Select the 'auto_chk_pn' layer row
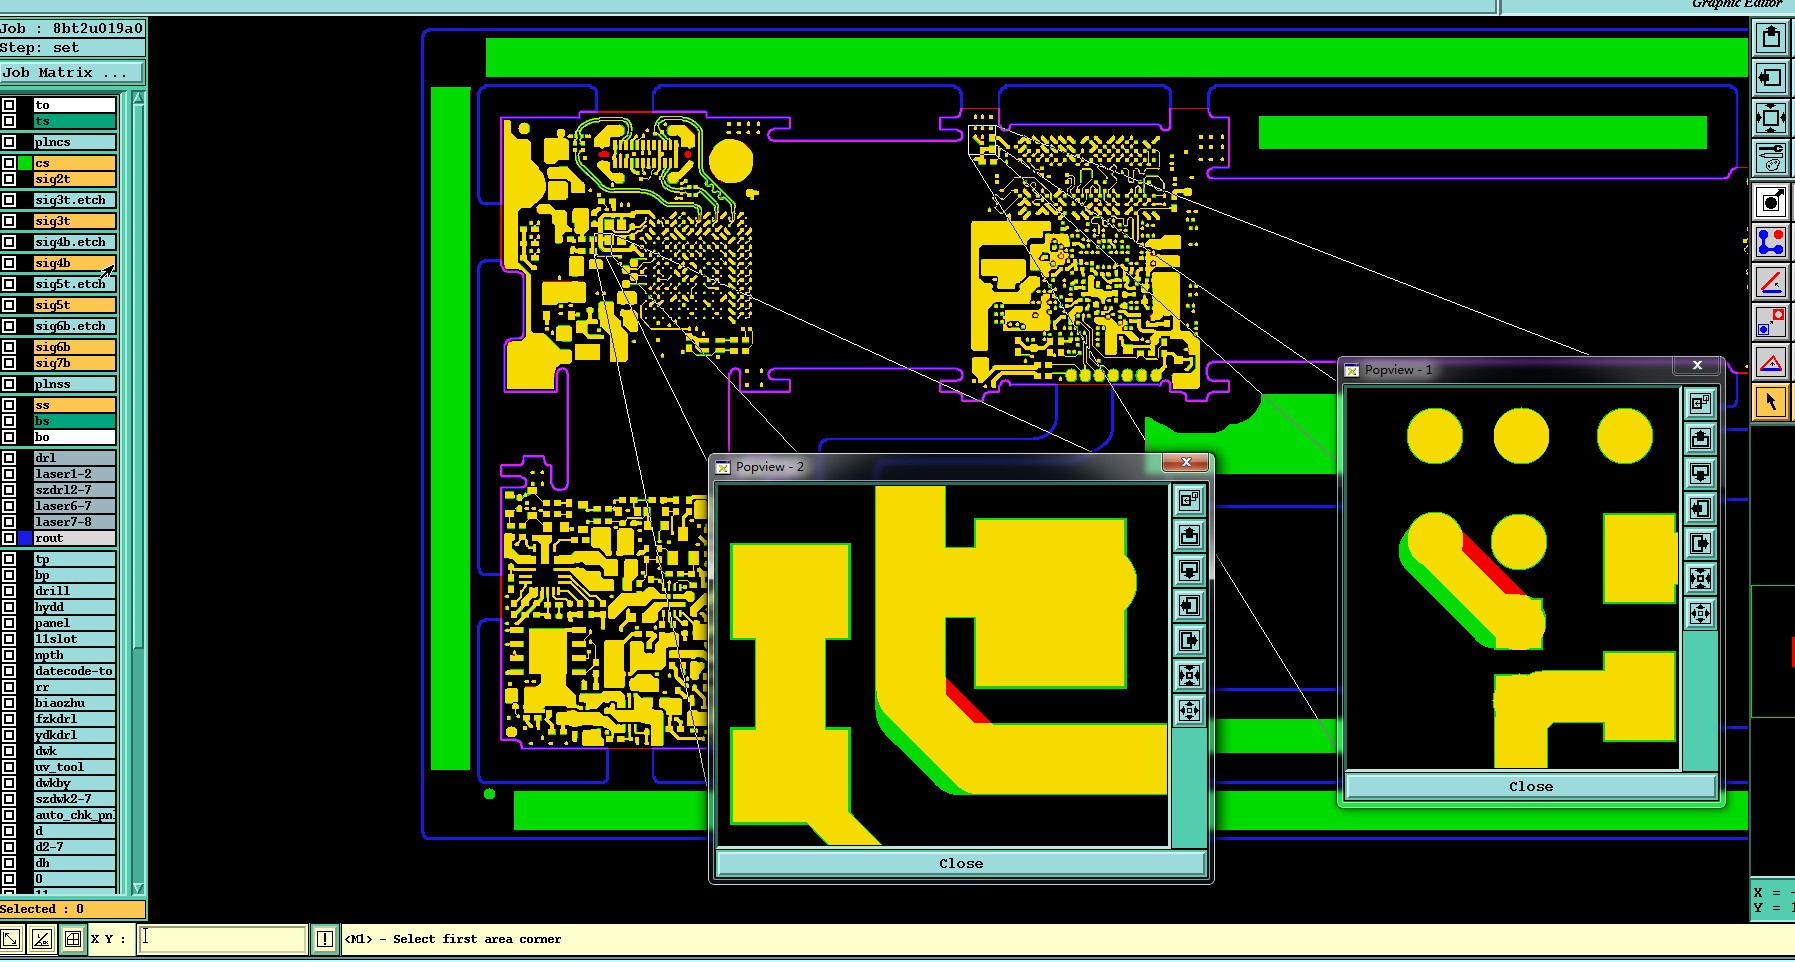Screen dimensions: 1795x962 tap(75, 815)
